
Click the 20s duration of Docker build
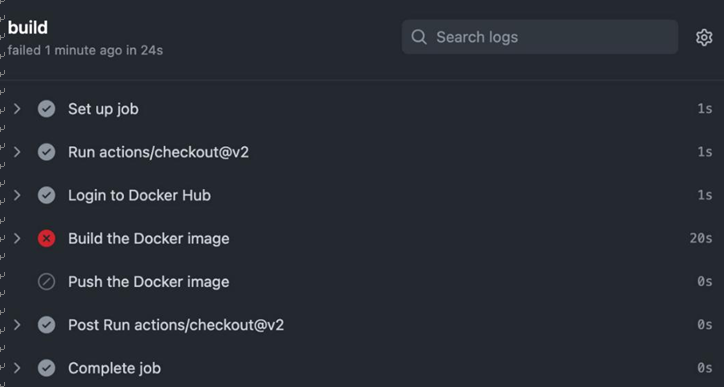pos(701,238)
